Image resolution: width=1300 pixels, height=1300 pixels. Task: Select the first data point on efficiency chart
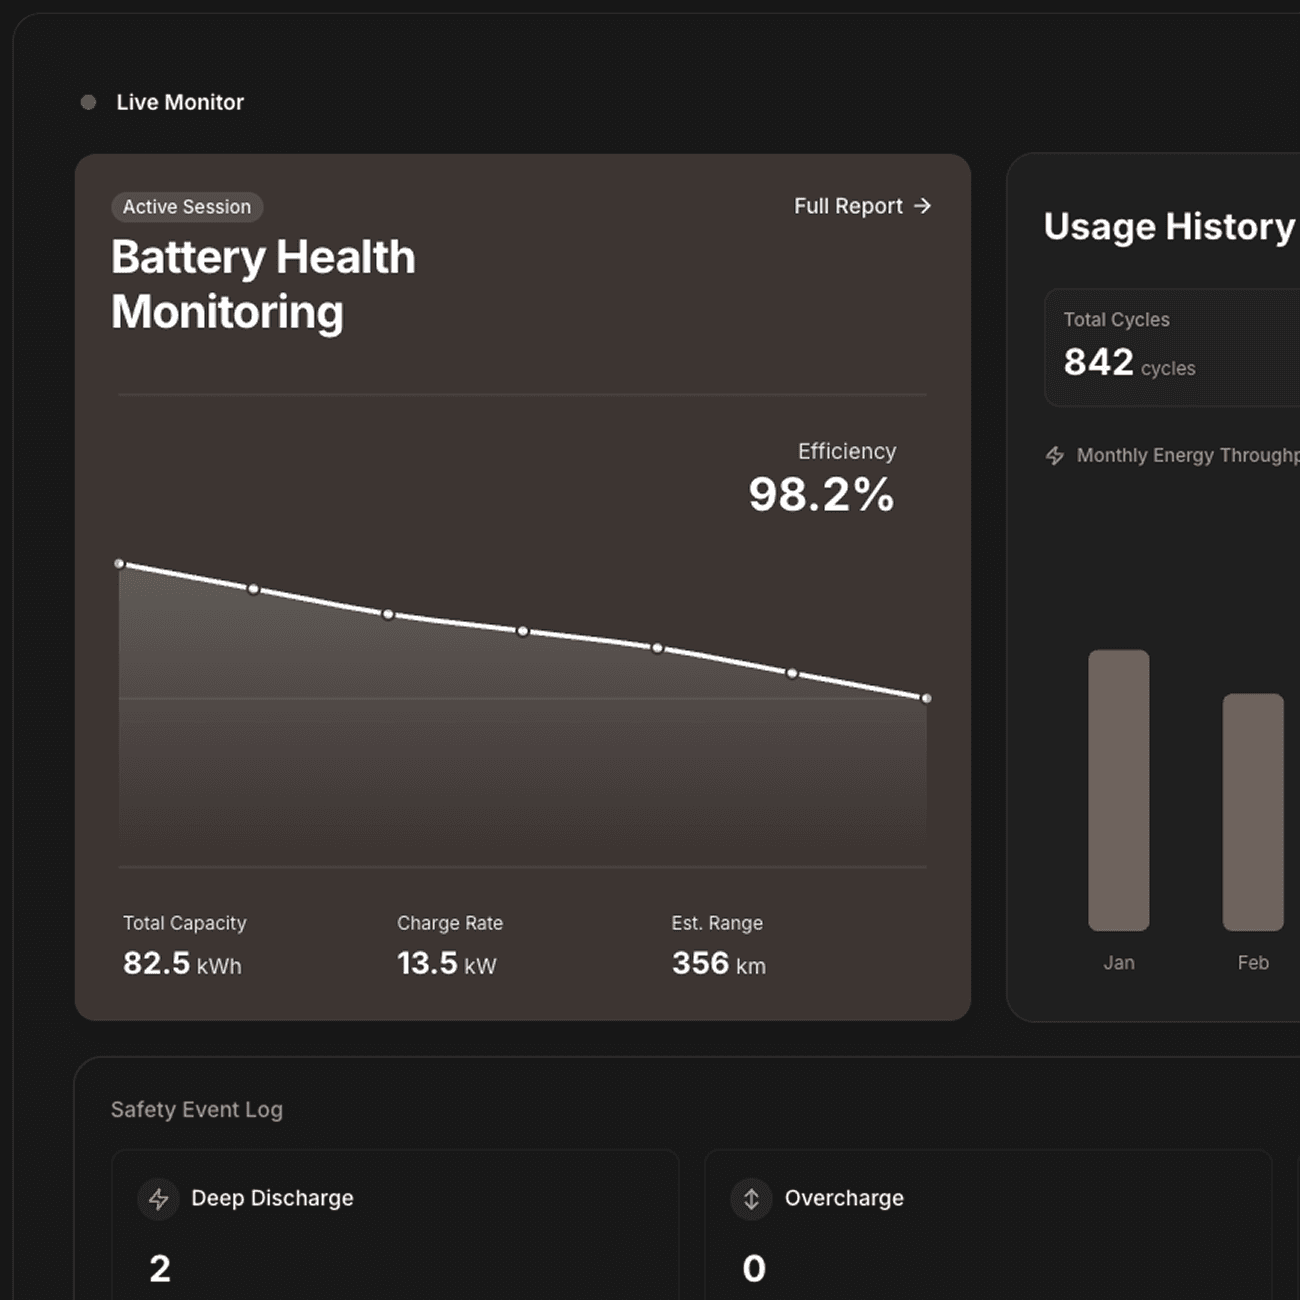click(x=120, y=563)
